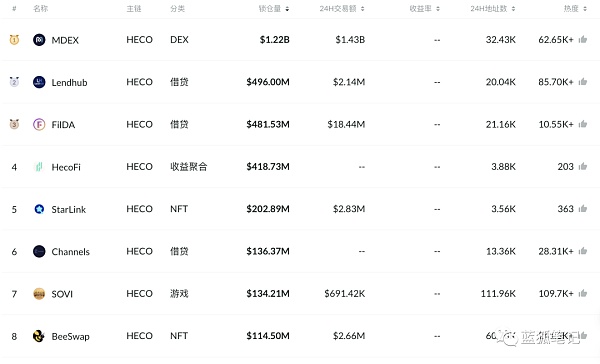Open the Channels dark circle icon
Screen dimensions: 600x364
coord(39,251)
